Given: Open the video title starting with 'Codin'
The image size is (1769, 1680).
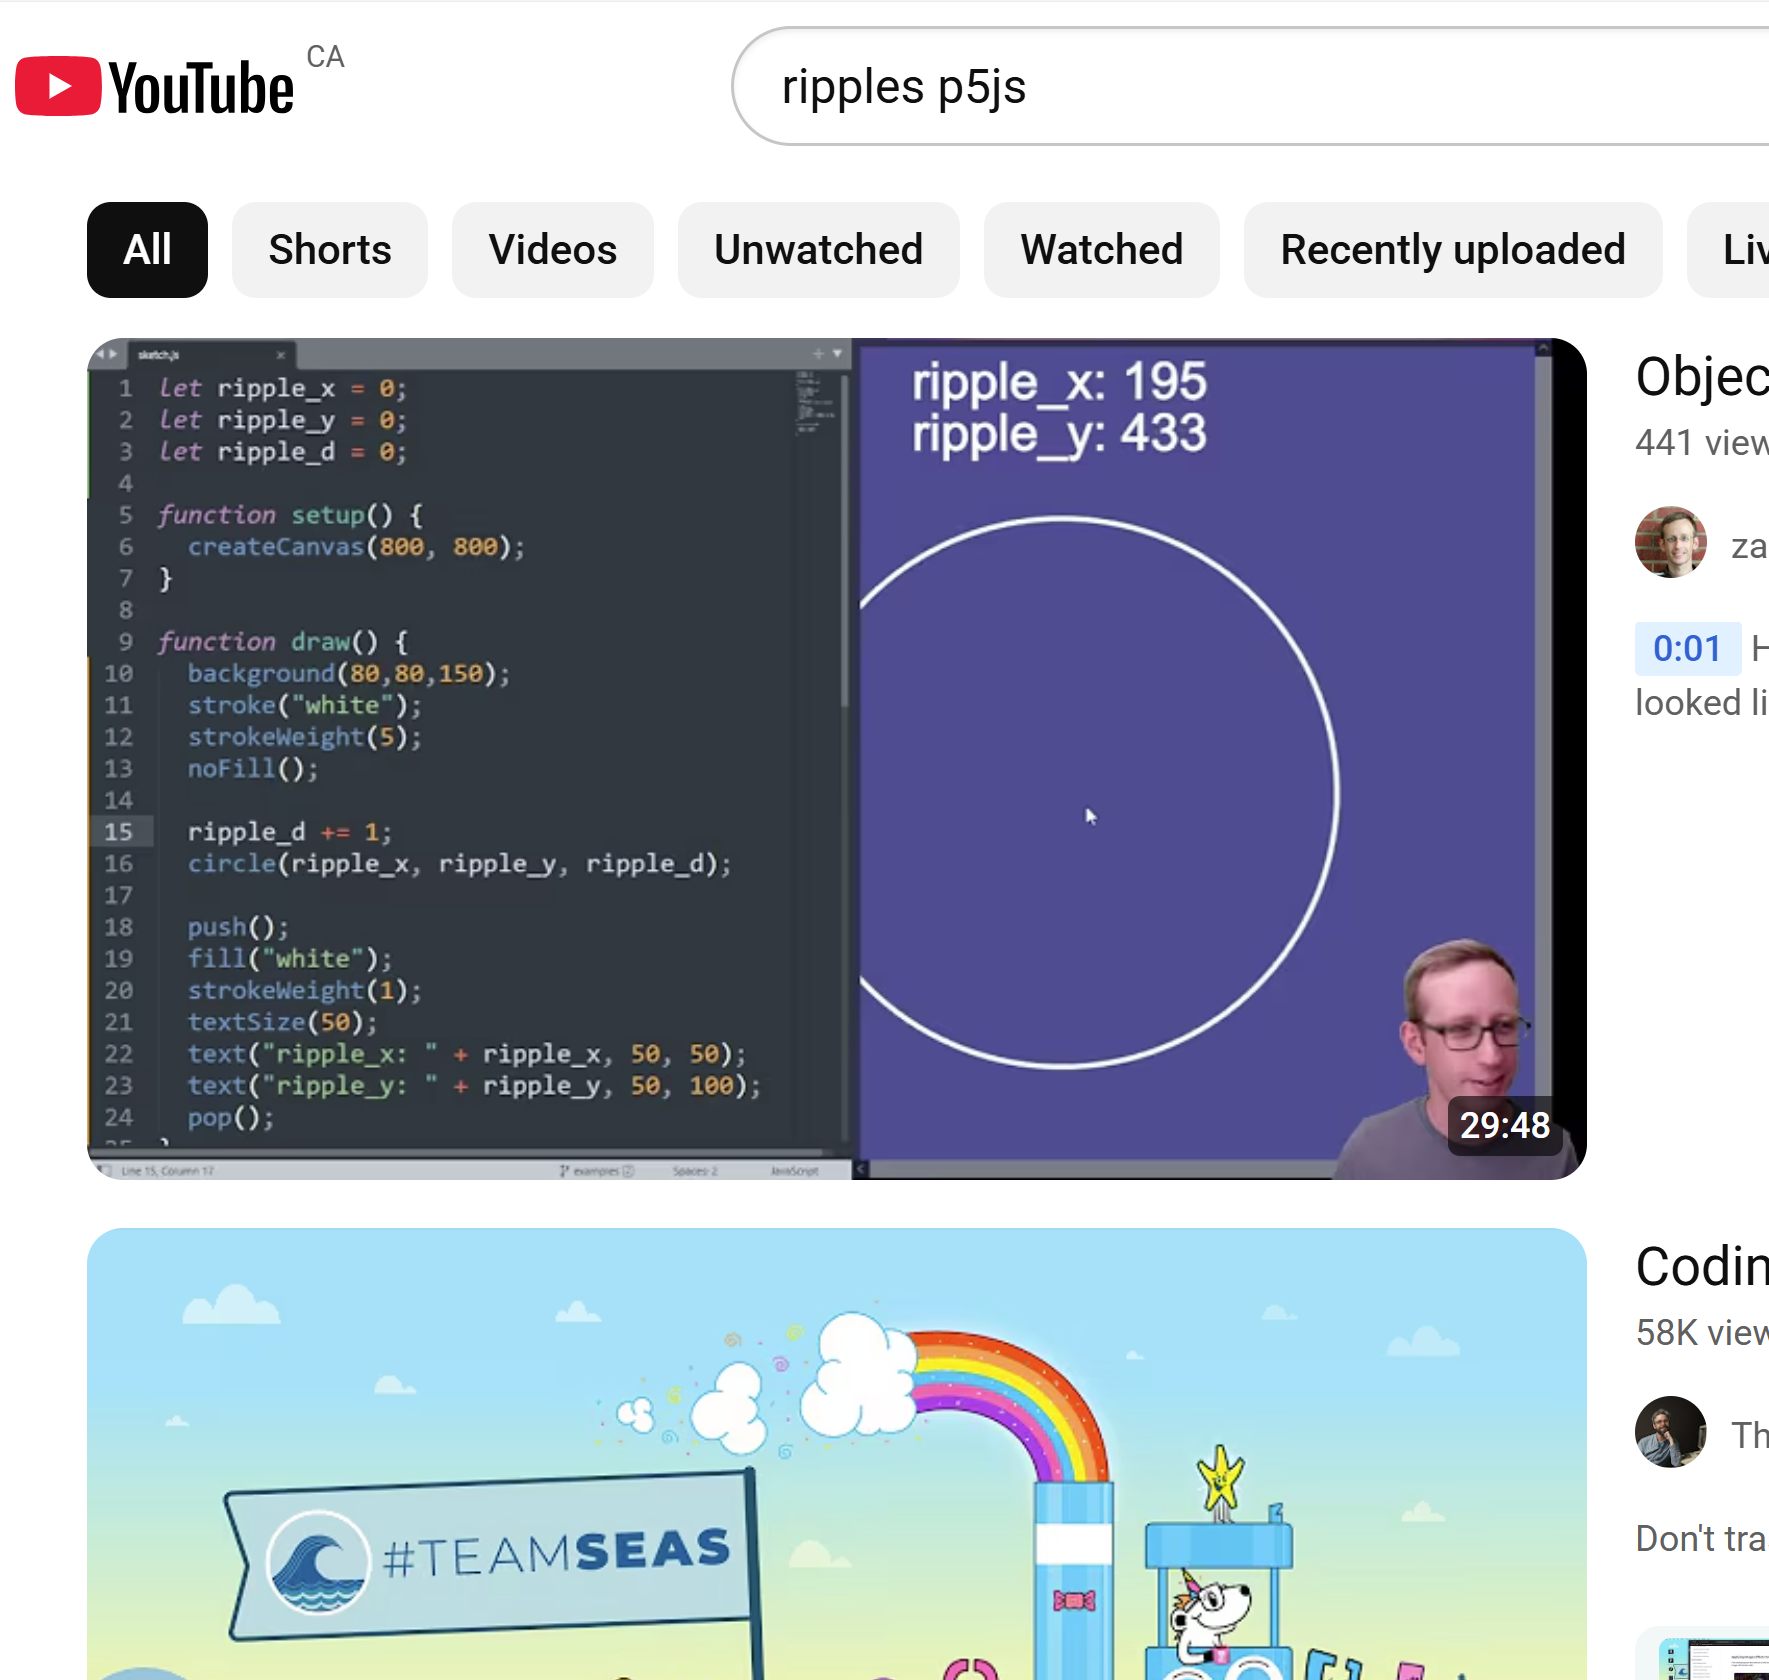Looking at the screenshot, I should click(x=1701, y=1268).
